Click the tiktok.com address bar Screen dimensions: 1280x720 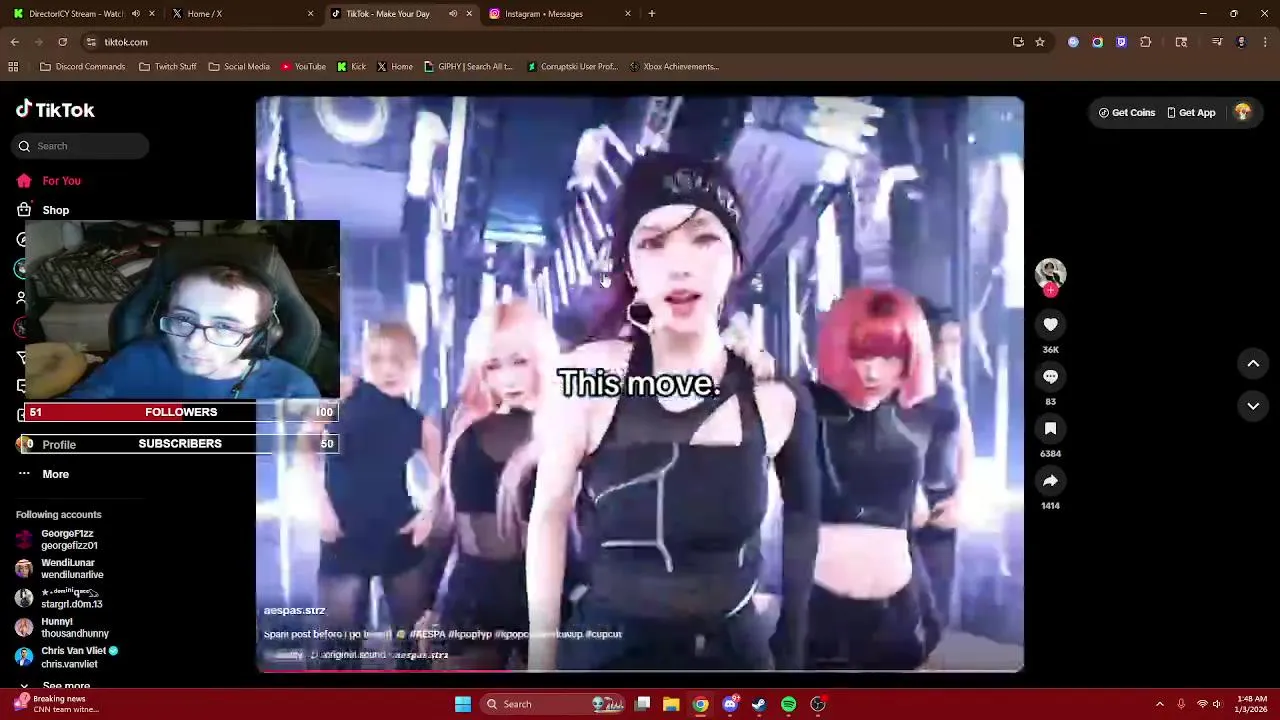[x=540, y=42]
